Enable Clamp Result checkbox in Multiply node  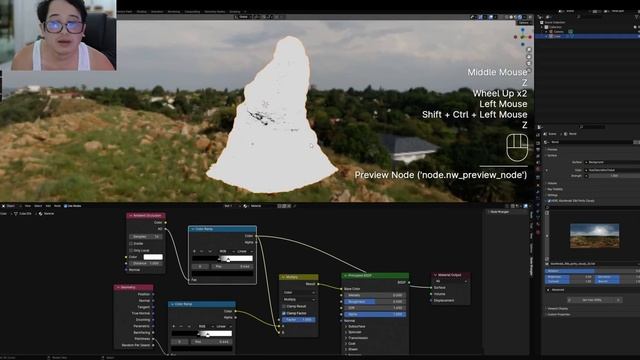pyautogui.click(x=284, y=307)
